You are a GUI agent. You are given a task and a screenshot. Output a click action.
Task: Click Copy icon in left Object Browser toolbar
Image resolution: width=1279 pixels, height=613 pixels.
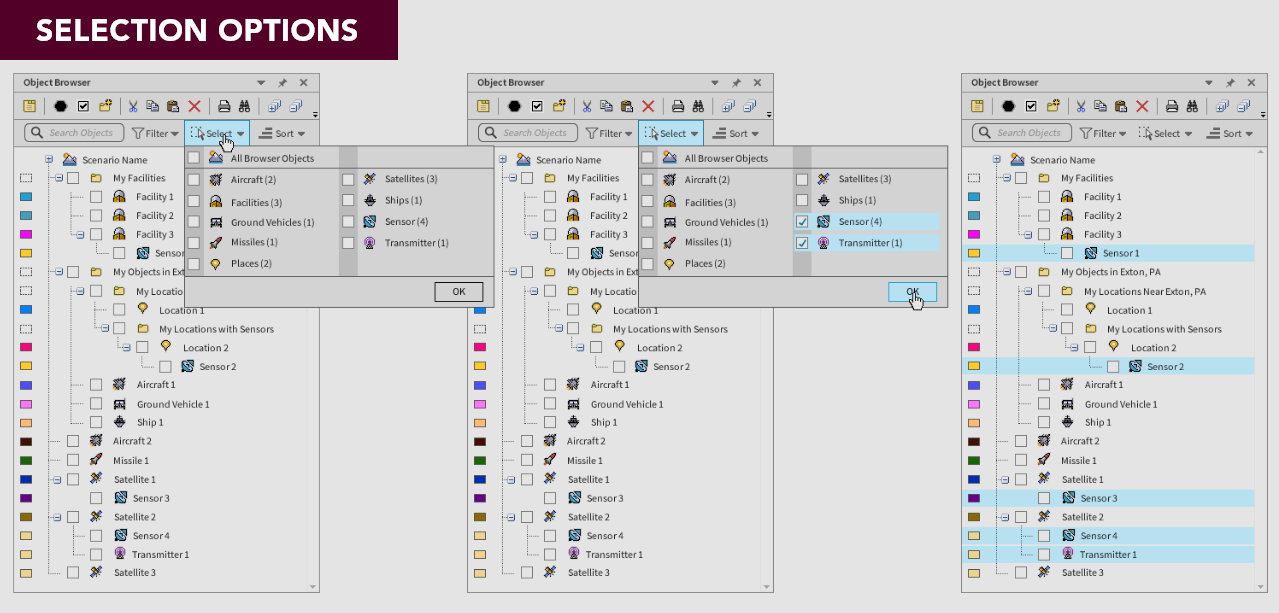(x=152, y=106)
